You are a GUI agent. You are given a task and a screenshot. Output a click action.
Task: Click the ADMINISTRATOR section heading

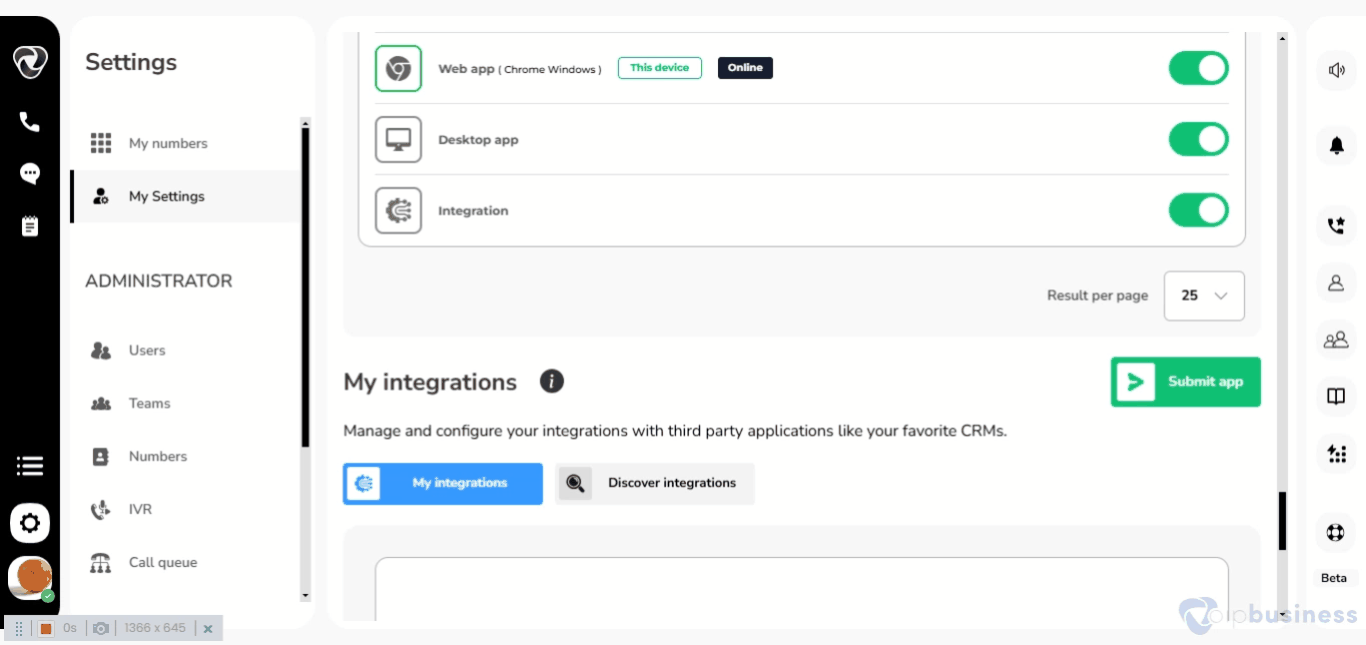tap(159, 281)
